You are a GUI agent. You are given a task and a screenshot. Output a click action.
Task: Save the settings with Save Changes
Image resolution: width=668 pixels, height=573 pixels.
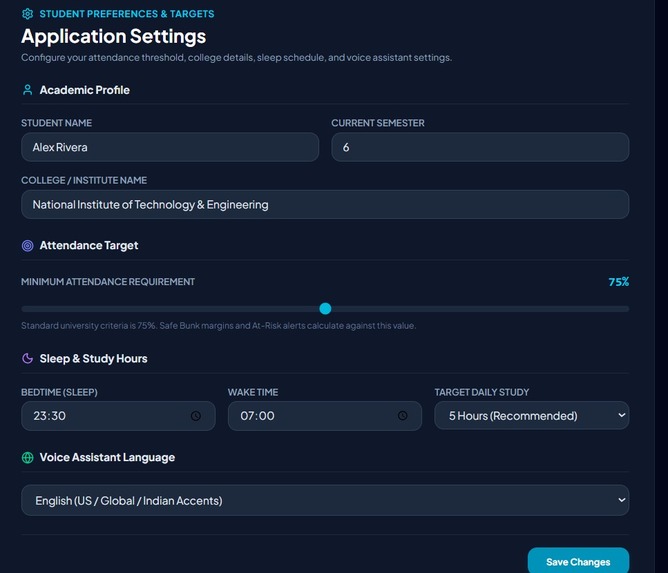[578, 561]
